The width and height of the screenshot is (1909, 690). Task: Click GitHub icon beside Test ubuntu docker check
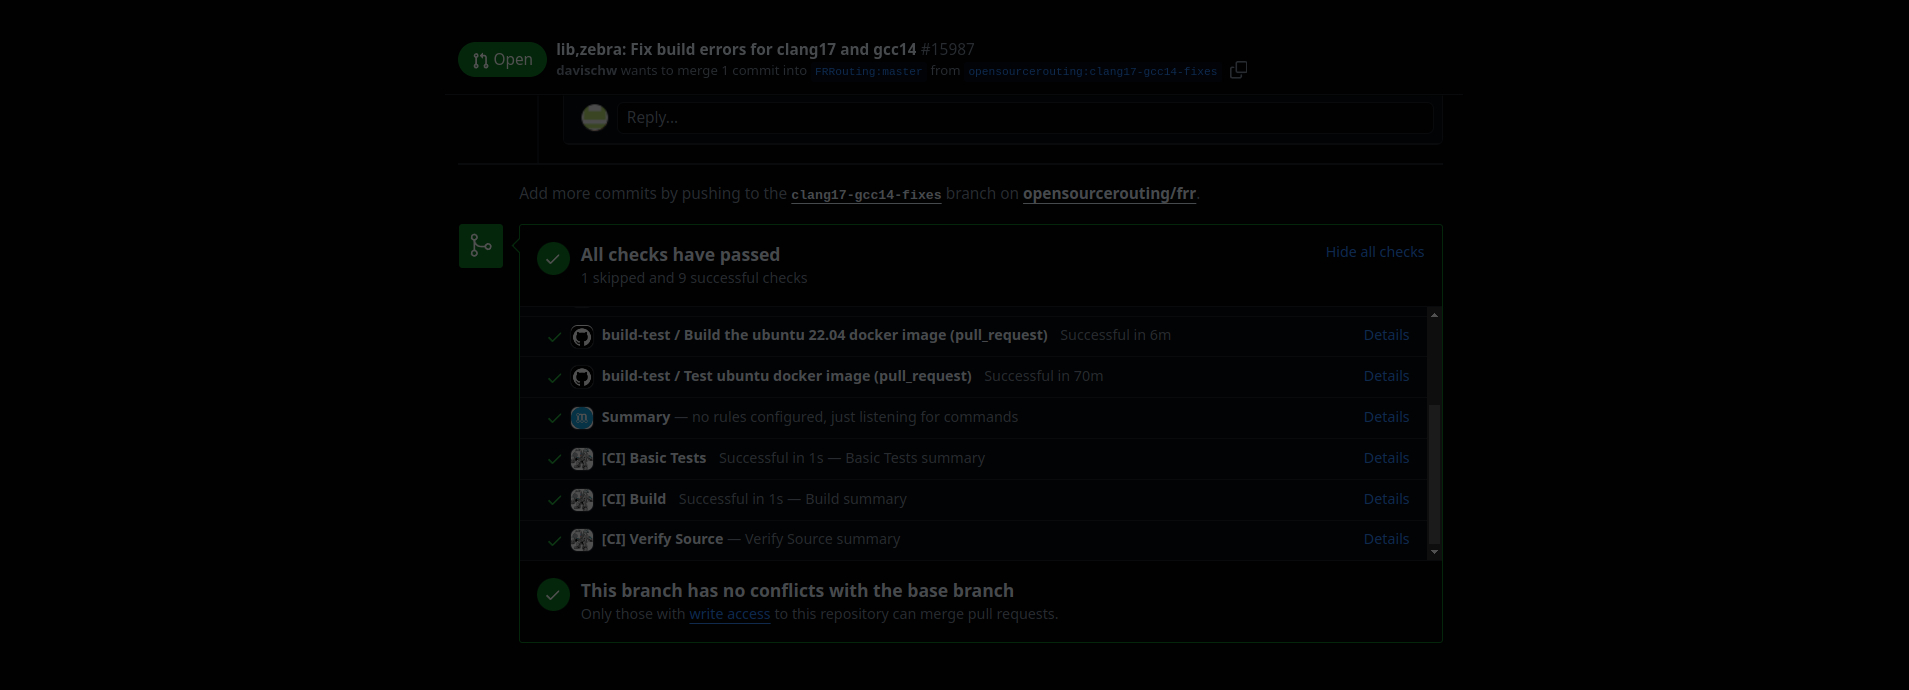point(582,377)
